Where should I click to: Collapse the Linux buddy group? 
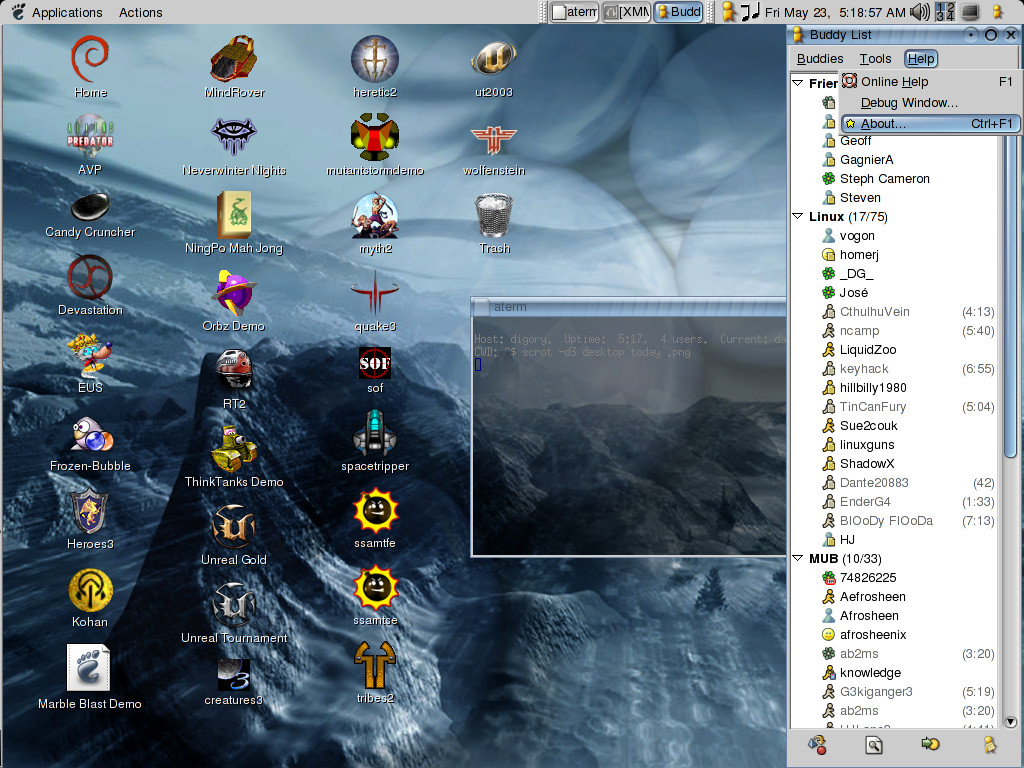tap(797, 216)
